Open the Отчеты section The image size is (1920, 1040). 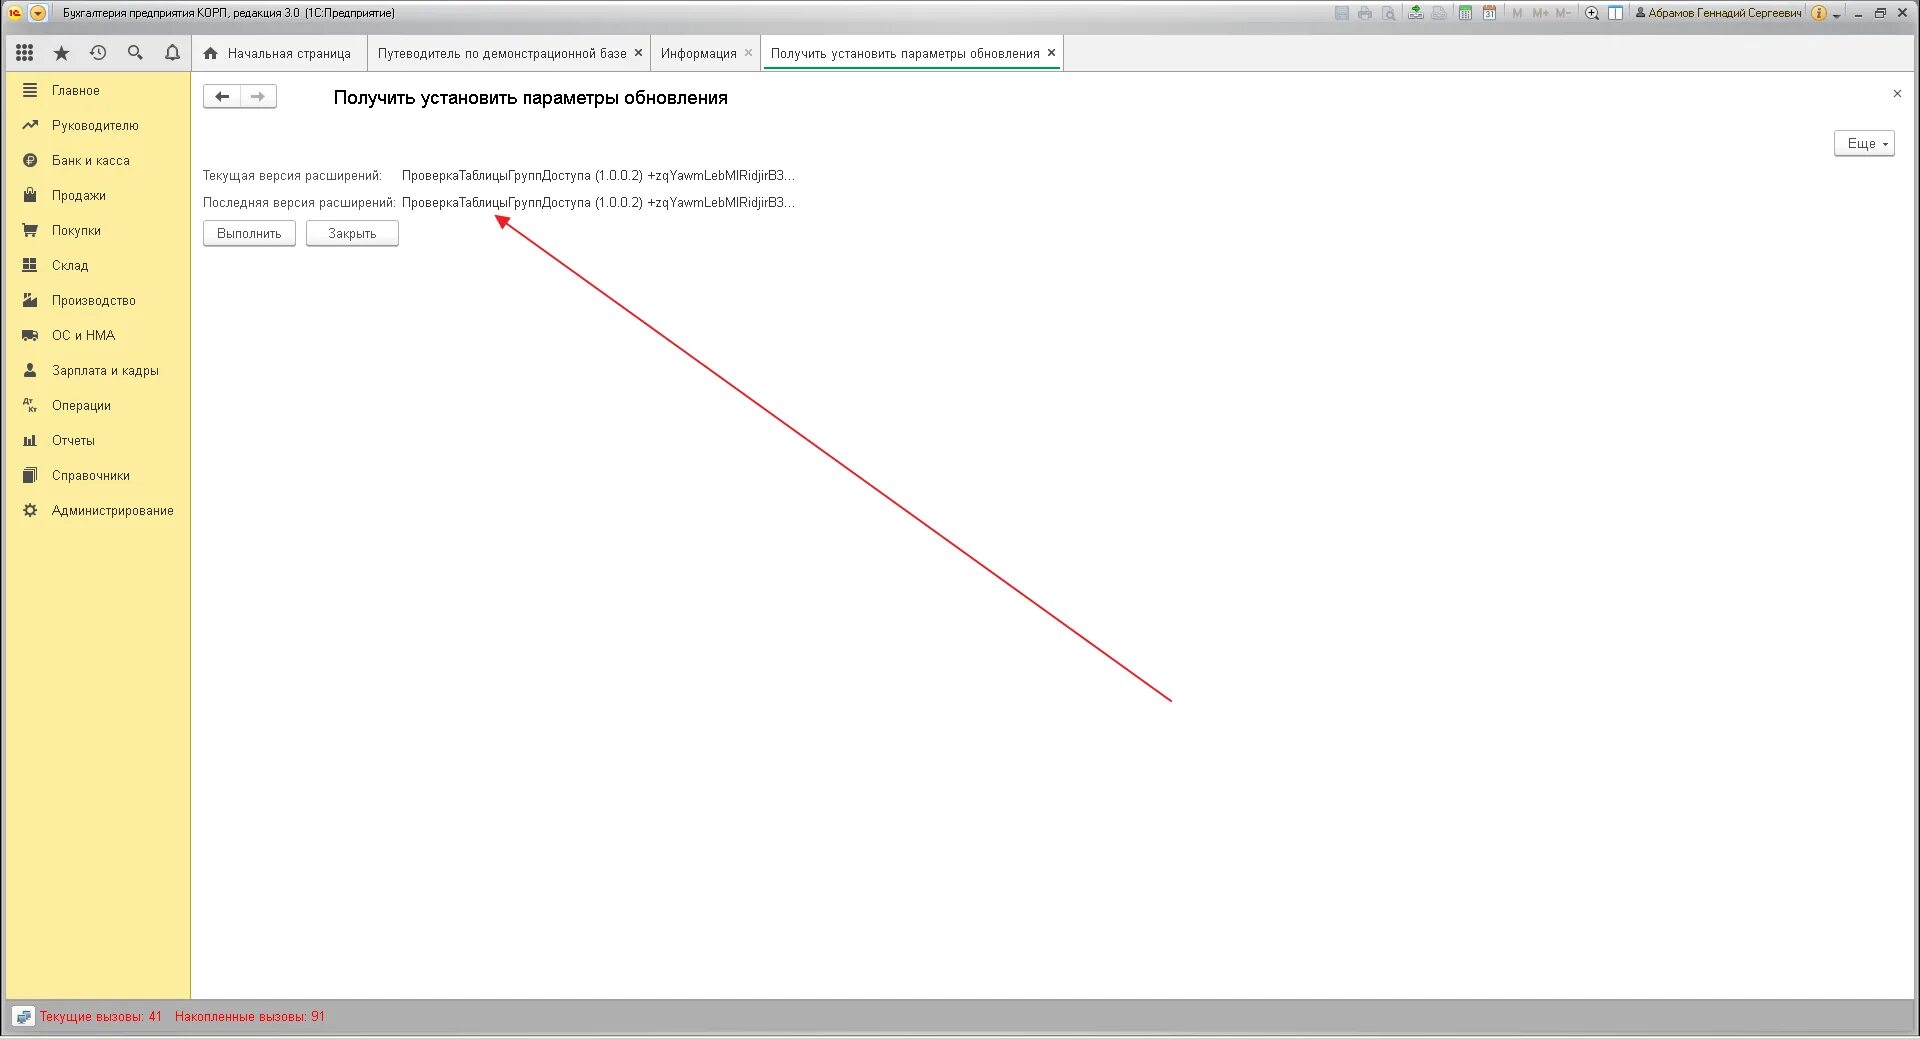tap(97, 440)
